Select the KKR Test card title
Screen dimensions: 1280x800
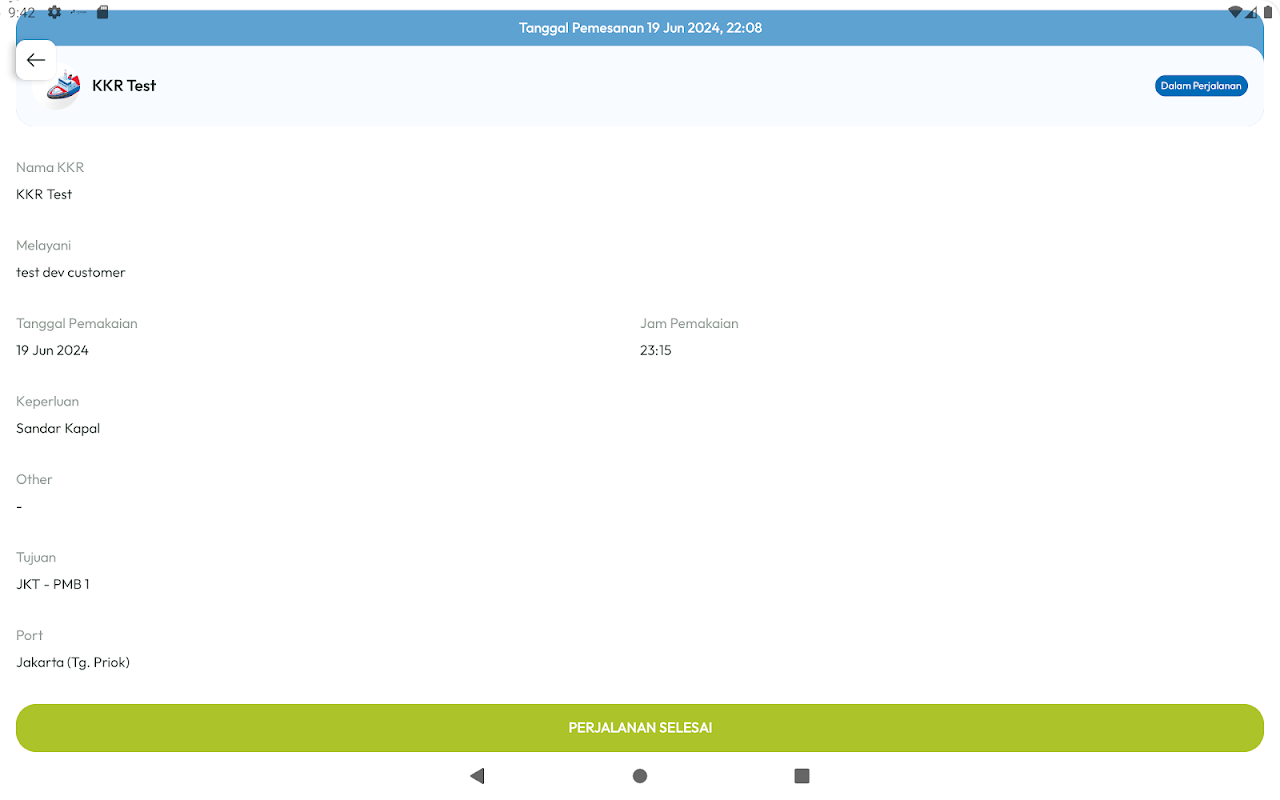(x=124, y=86)
